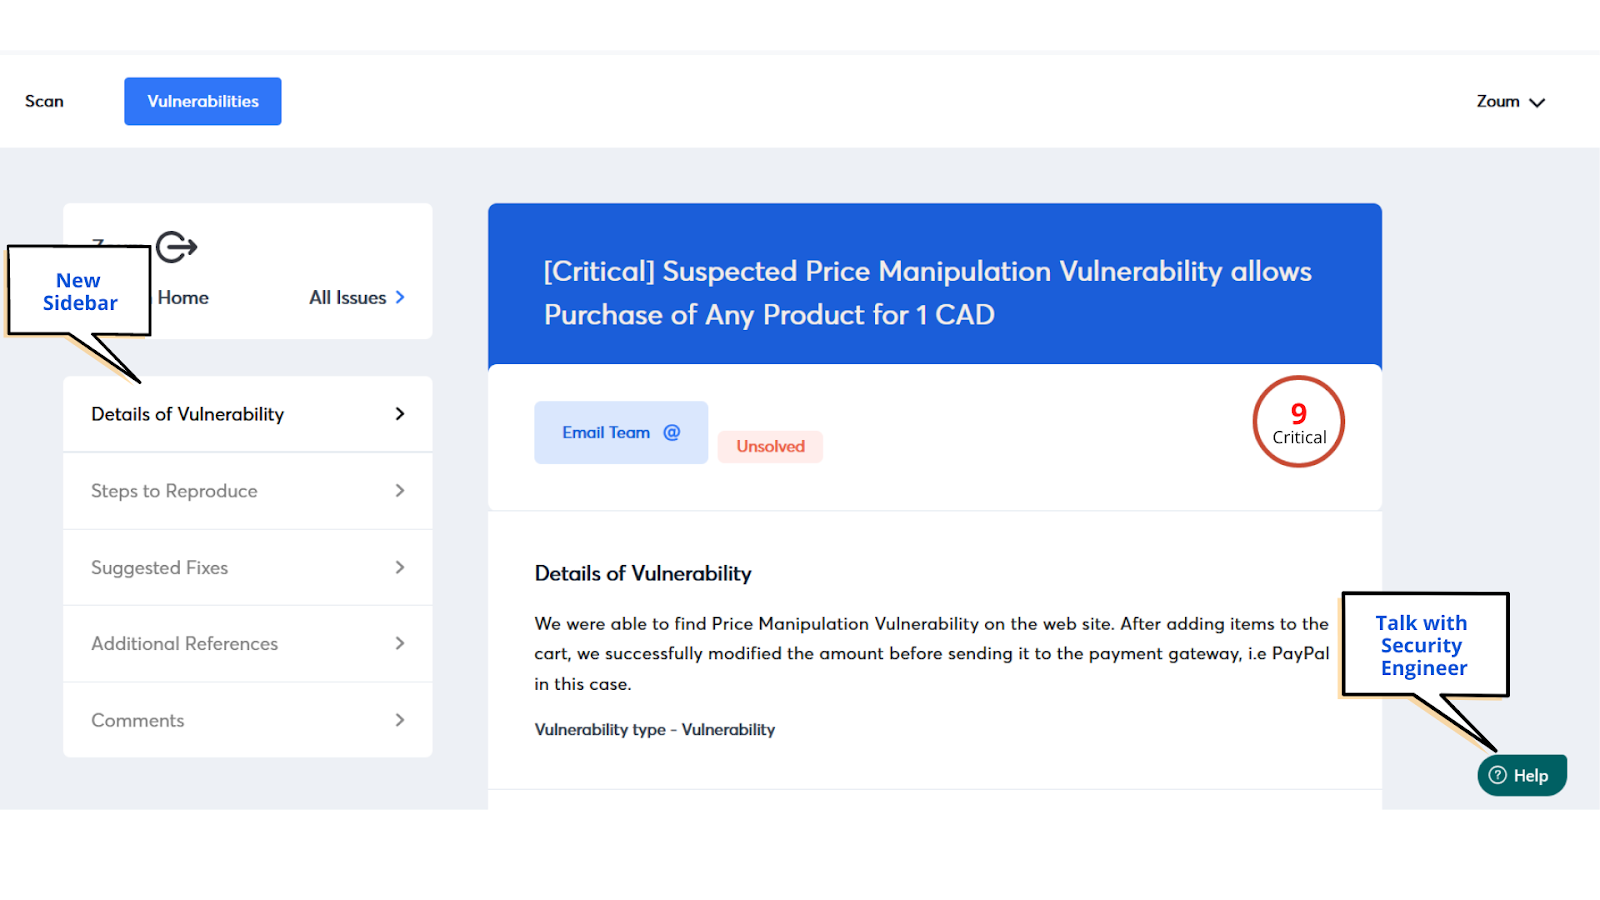This screenshot has height=900, width=1600.
Task: Select Steps to Reproduce sidebar item
Action: (x=175, y=491)
